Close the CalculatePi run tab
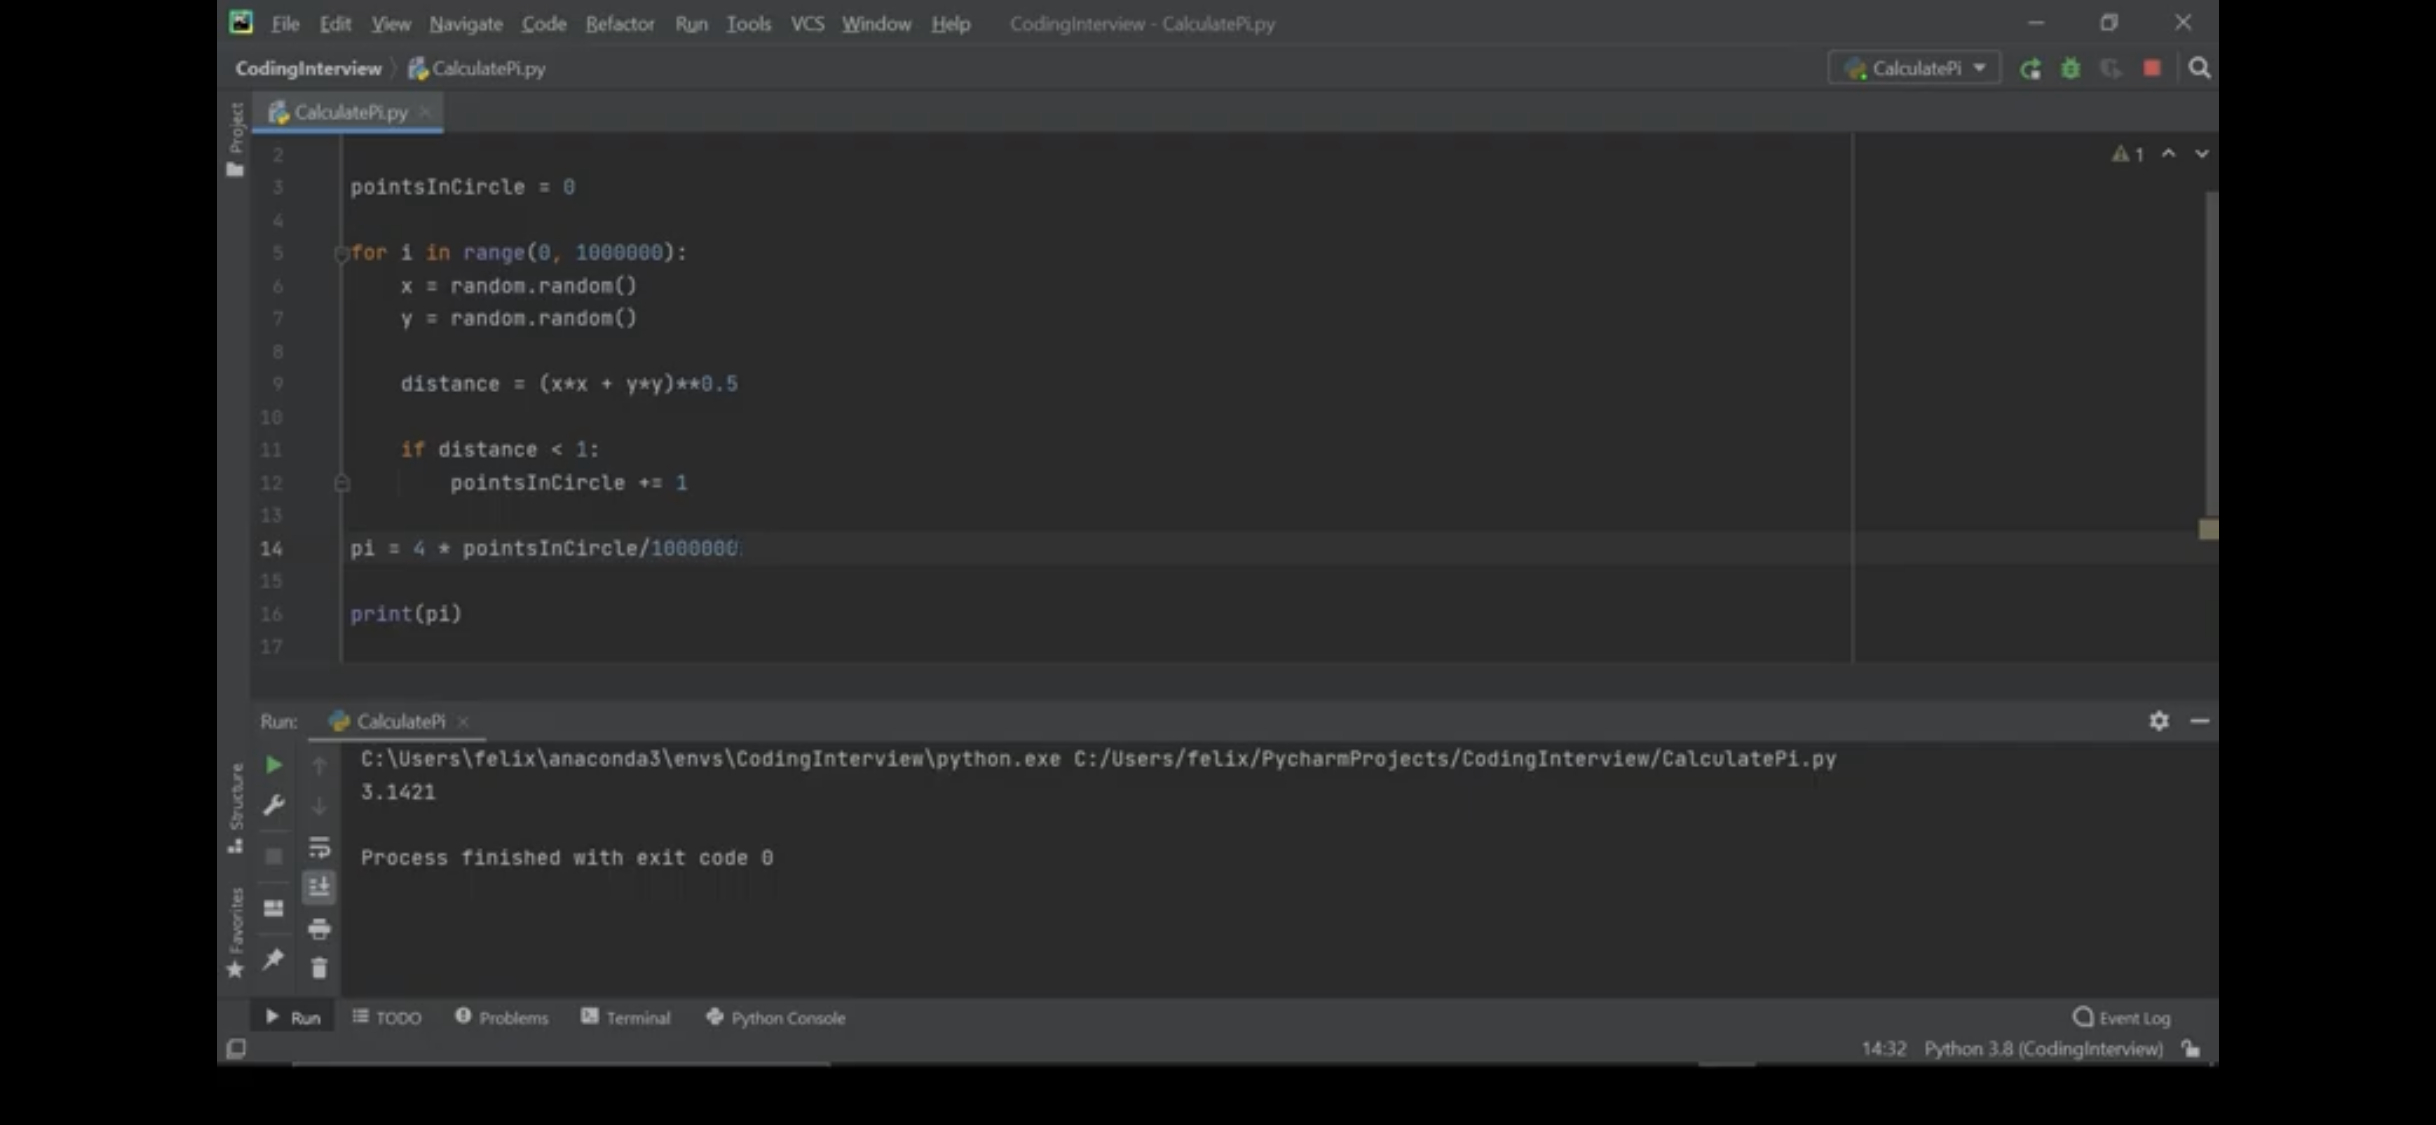This screenshot has height=1125, width=2436. pyautogui.click(x=463, y=721)
